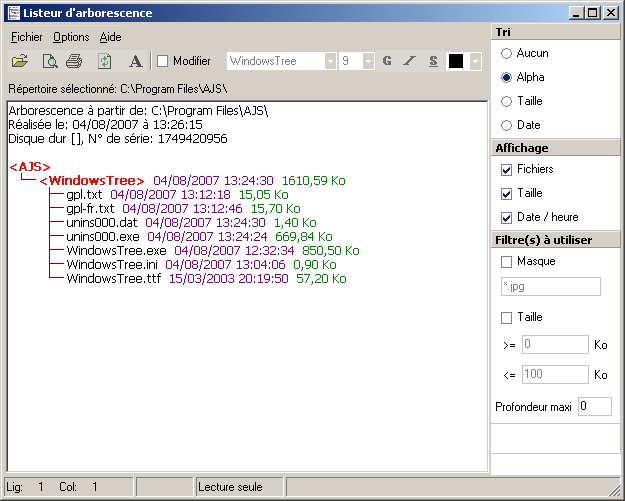Toggle bold formatting with the G button
The height and width of the screenshot is (501, 625).
coord(387,61)
